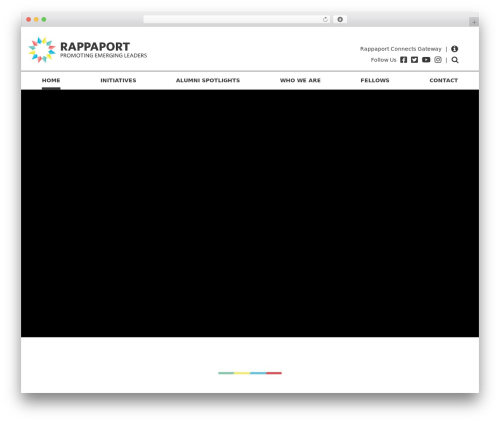Open the INITIATIVES menu
Screen dimensions: 500x423
118,80
